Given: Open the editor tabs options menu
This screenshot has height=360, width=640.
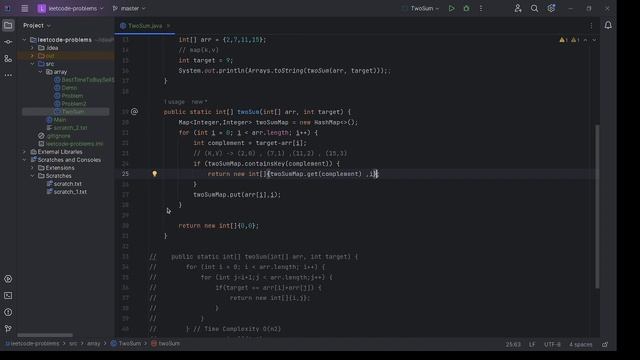Looking at the screenshot, I should pyautogui.click(x=591, y=26).
